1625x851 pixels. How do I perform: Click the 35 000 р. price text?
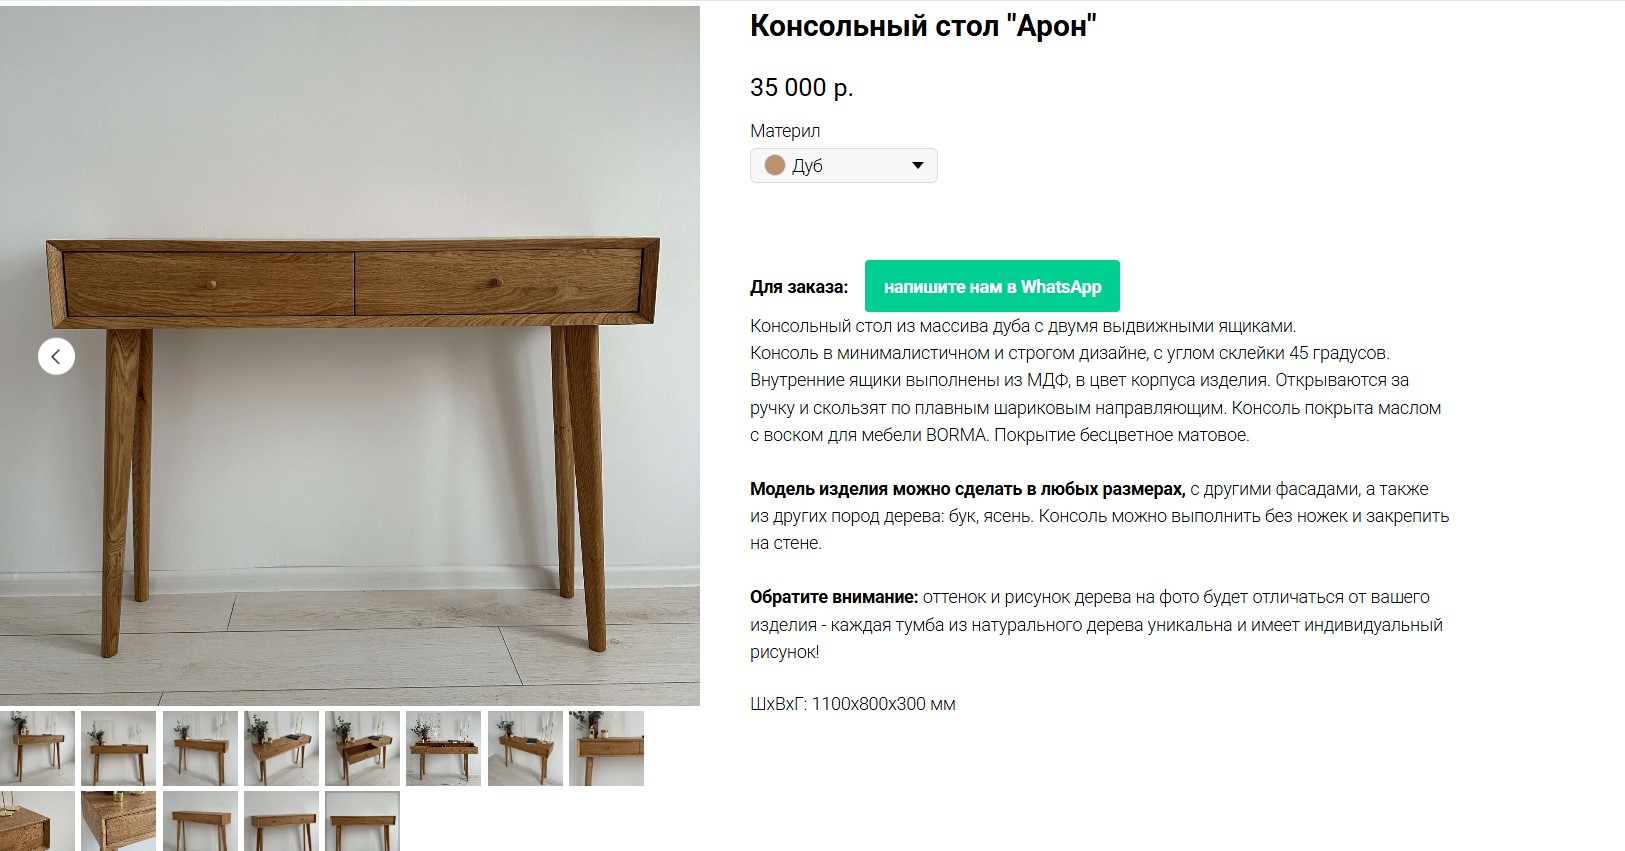(x=801, y=88)
